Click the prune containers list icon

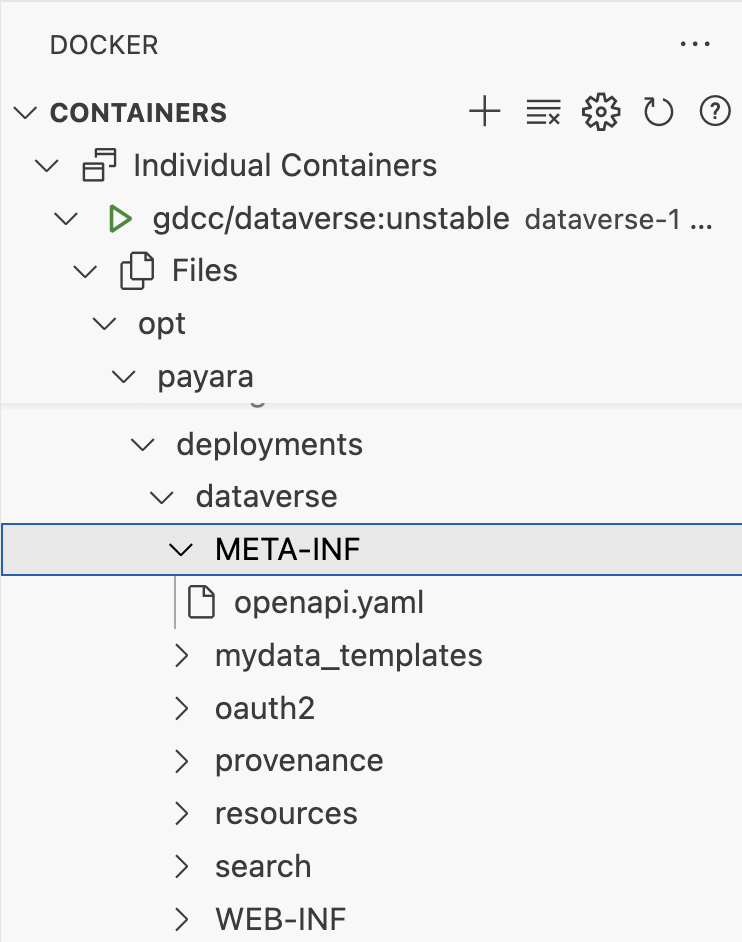click(543, 112)
